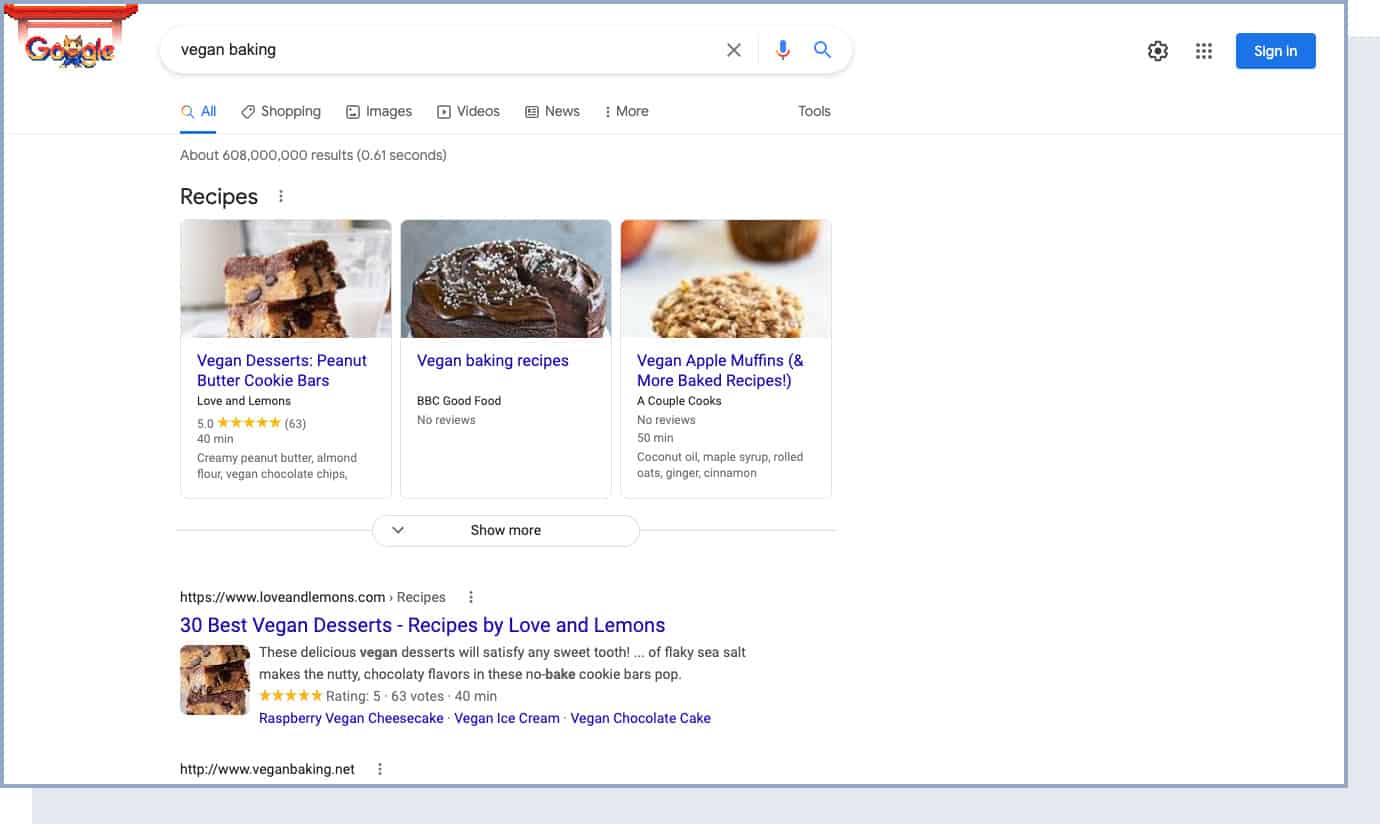Image resolution: width=1380 pixels, height=824 pixels.
Task: Switch to the News tab
Action: (552, 112)
